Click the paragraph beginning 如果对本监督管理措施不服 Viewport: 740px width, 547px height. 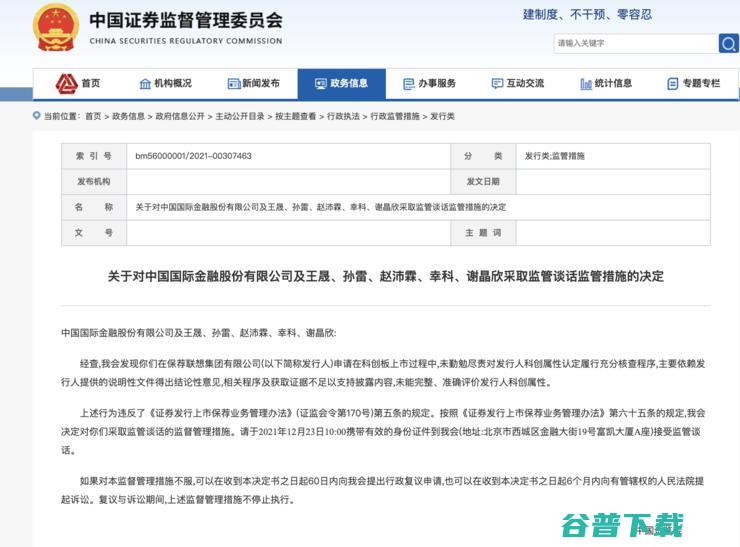point(383,490)
